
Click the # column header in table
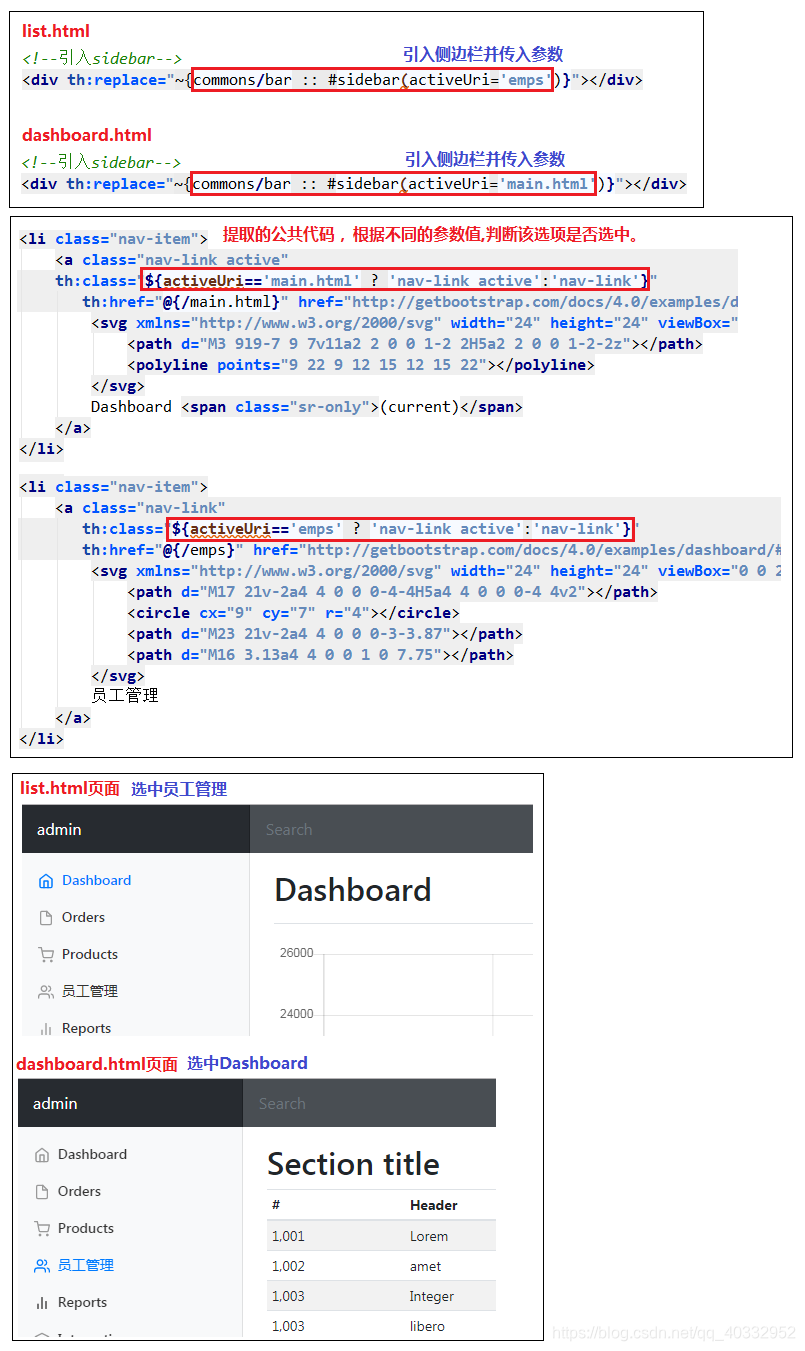(x=276, y=1206)
